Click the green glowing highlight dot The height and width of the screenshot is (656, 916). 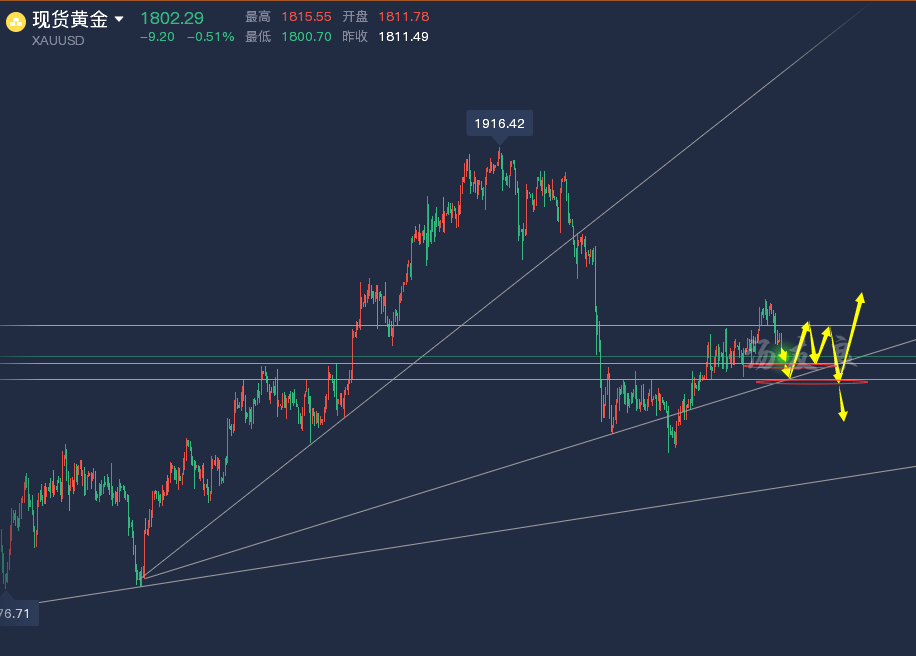point(784,355)
